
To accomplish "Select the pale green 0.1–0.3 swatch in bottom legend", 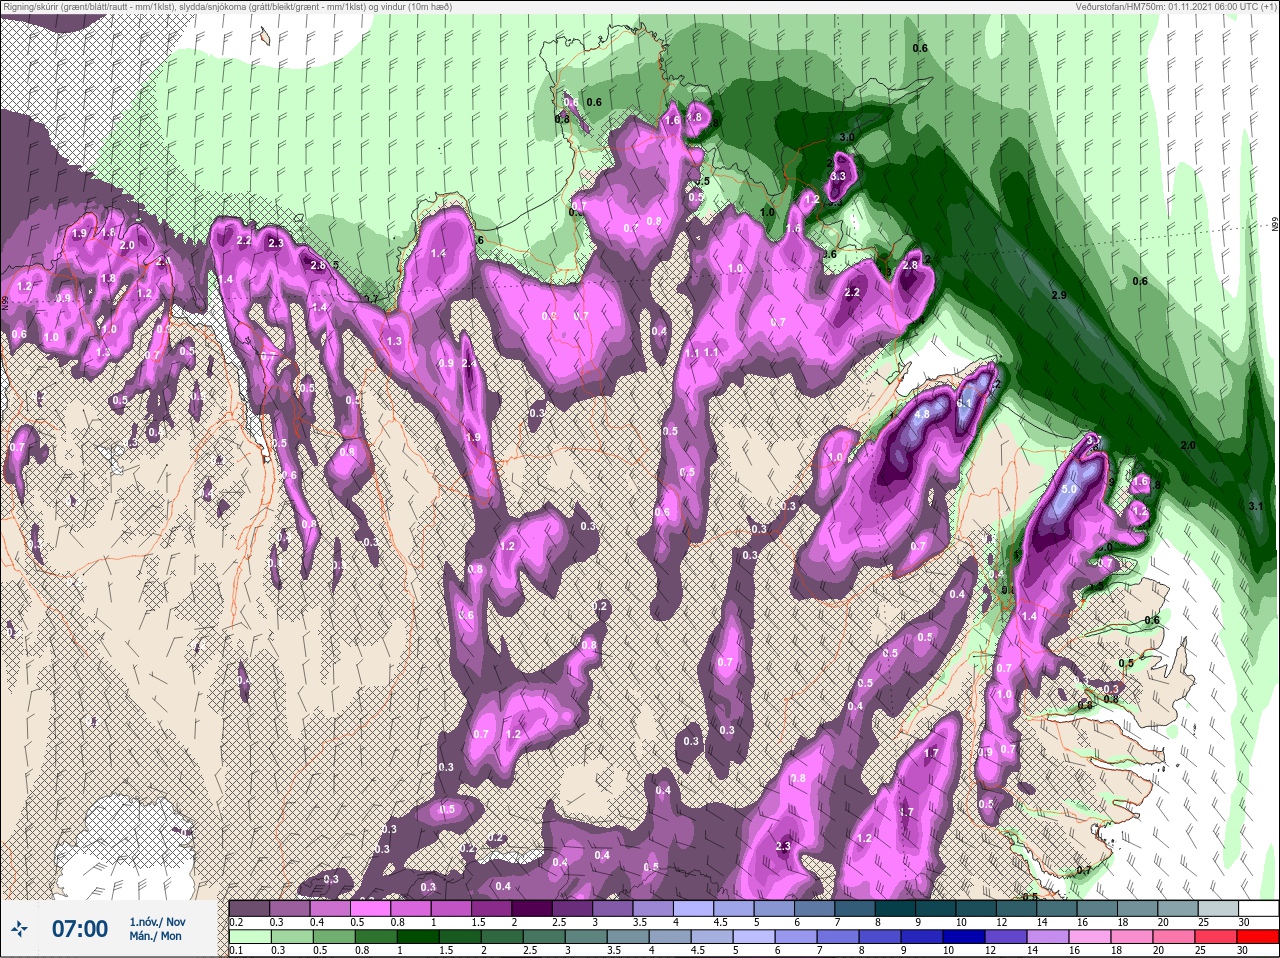I will 249,938.
